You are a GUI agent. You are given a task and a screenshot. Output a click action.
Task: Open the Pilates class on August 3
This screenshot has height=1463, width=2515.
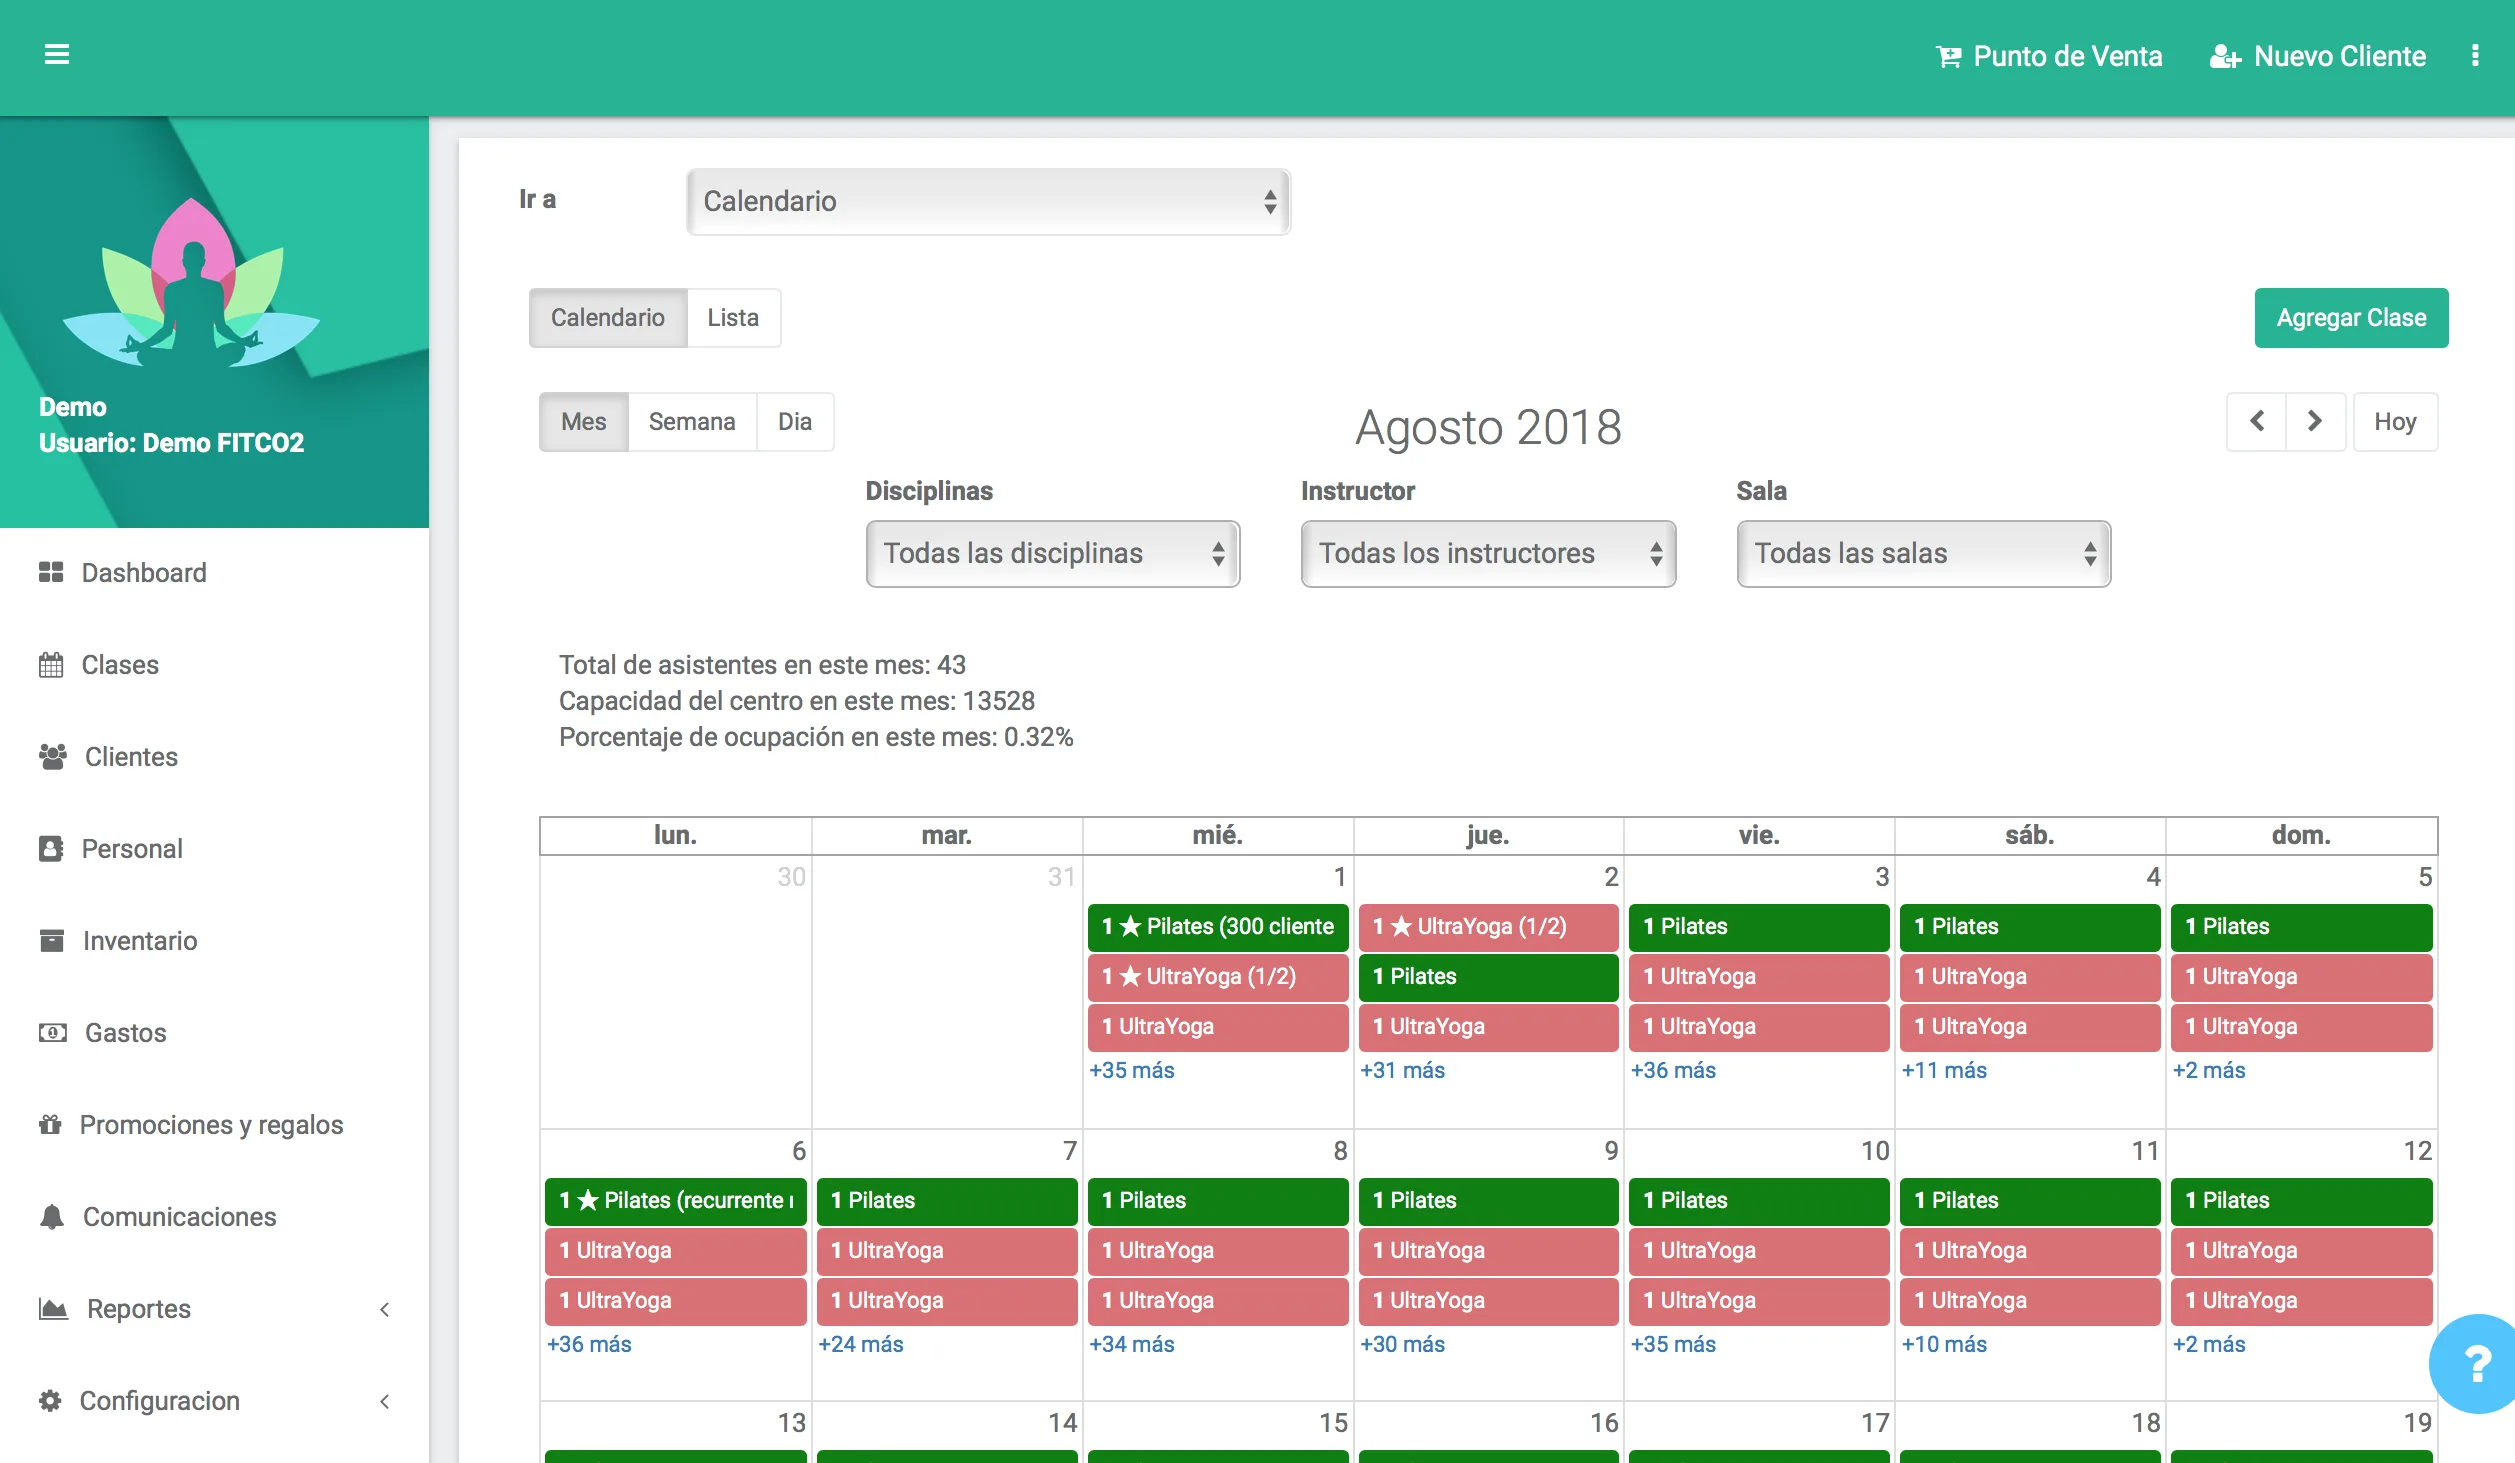click(1759, 927)
